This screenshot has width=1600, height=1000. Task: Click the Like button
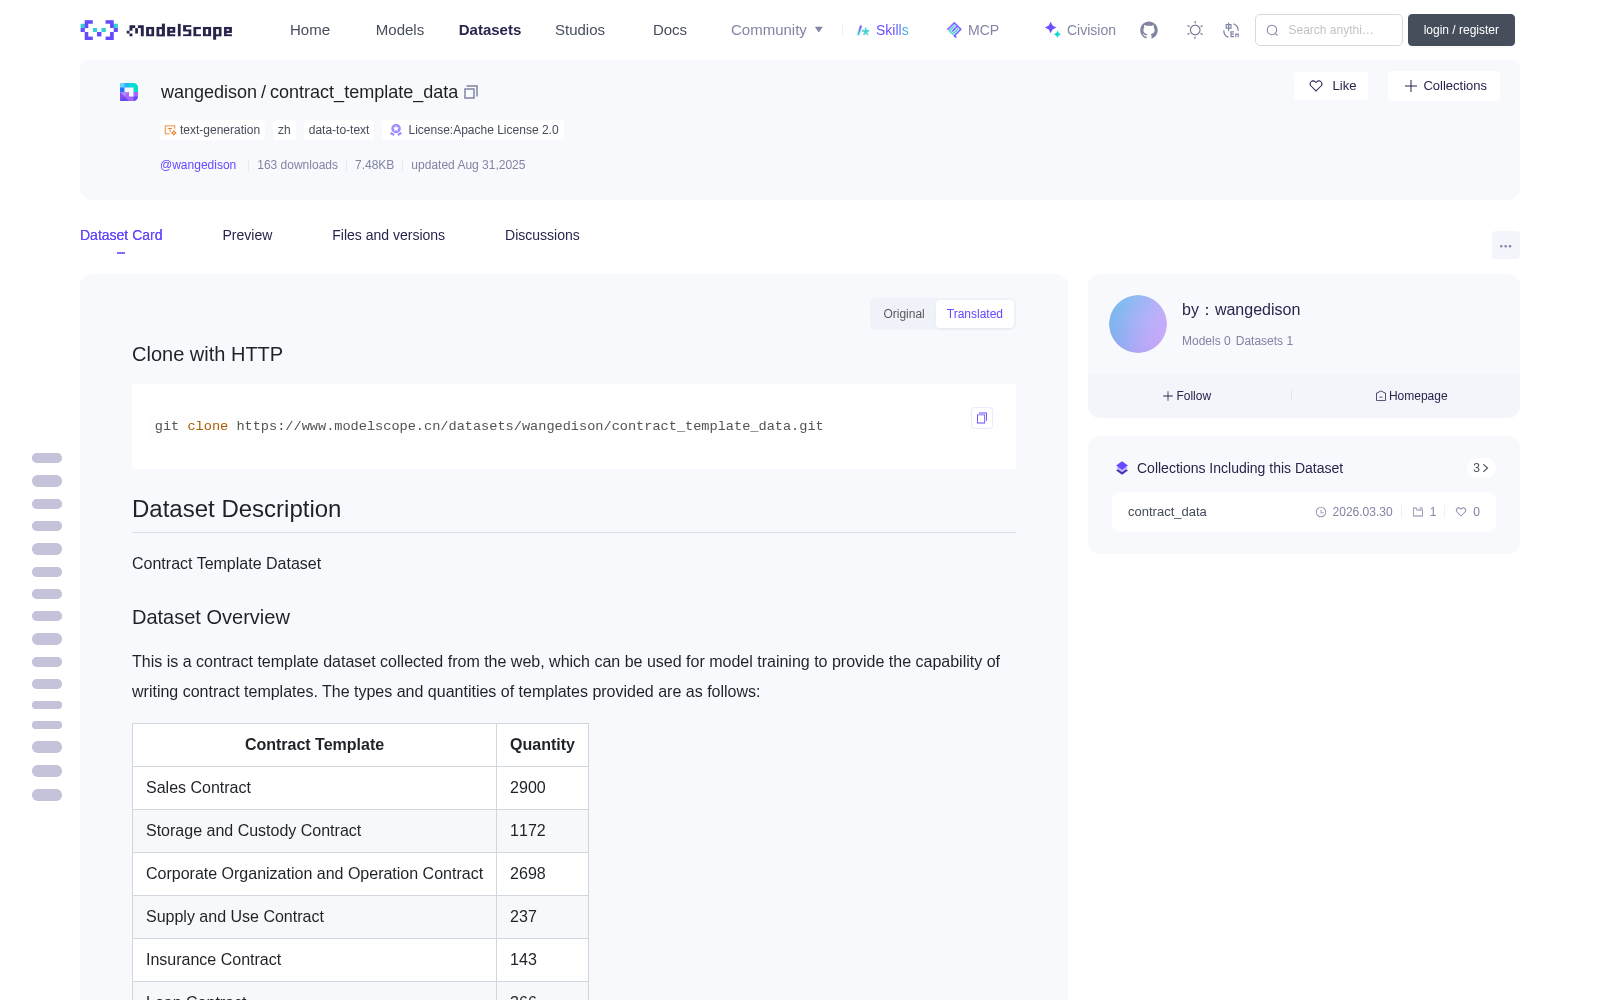pyautogui.click(x=1331, y=86)
